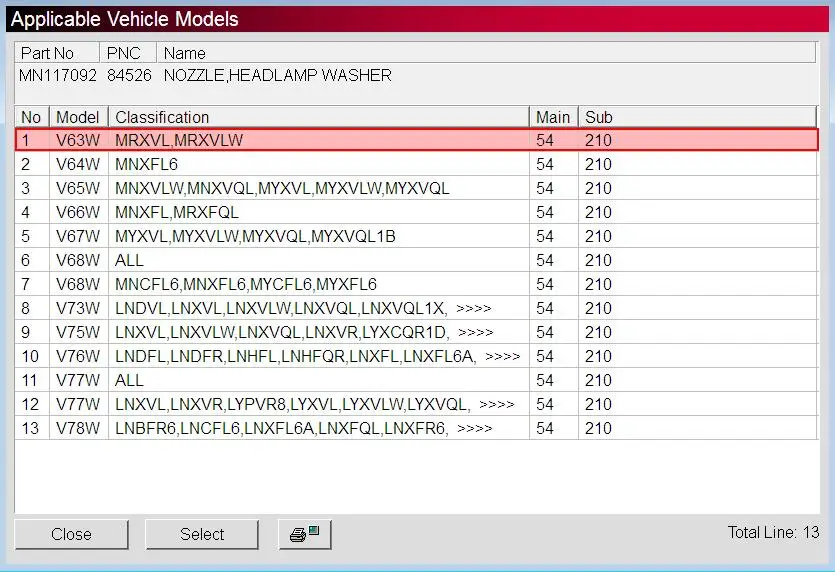Select row 6 V68W ALL
Image resolution: width=835 pixels, height=572 pixels.
click(416, 260)
